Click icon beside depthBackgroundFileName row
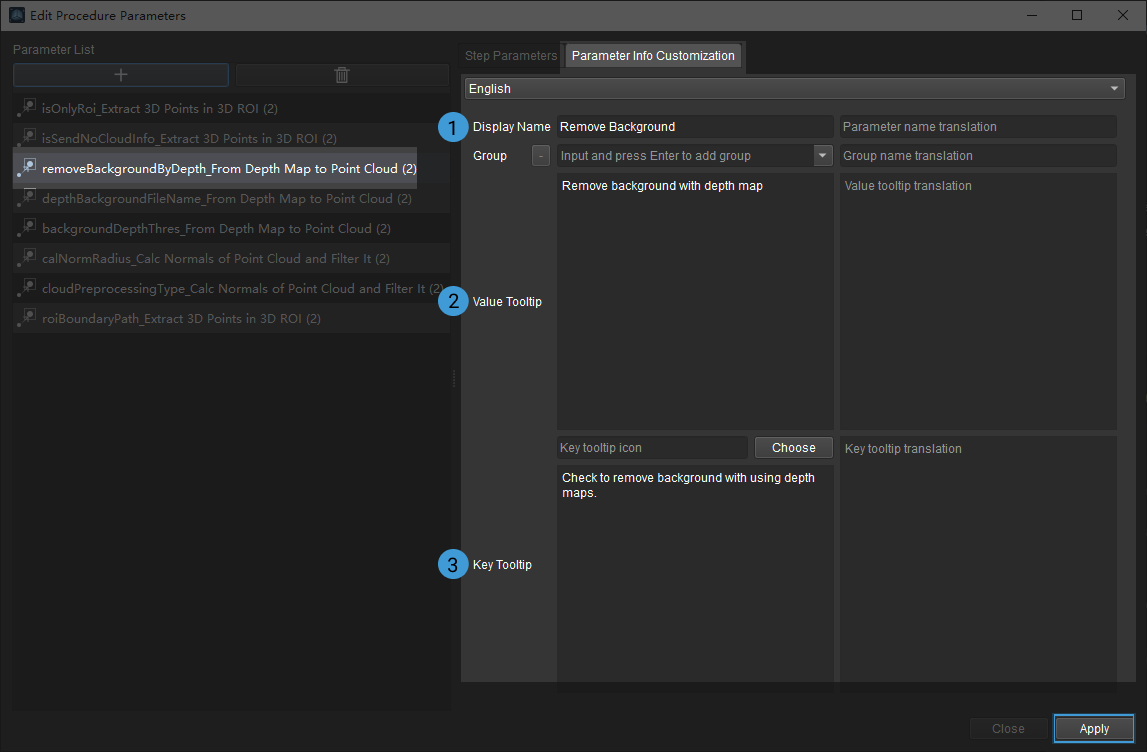The image size is (1147, 752). 27,198
